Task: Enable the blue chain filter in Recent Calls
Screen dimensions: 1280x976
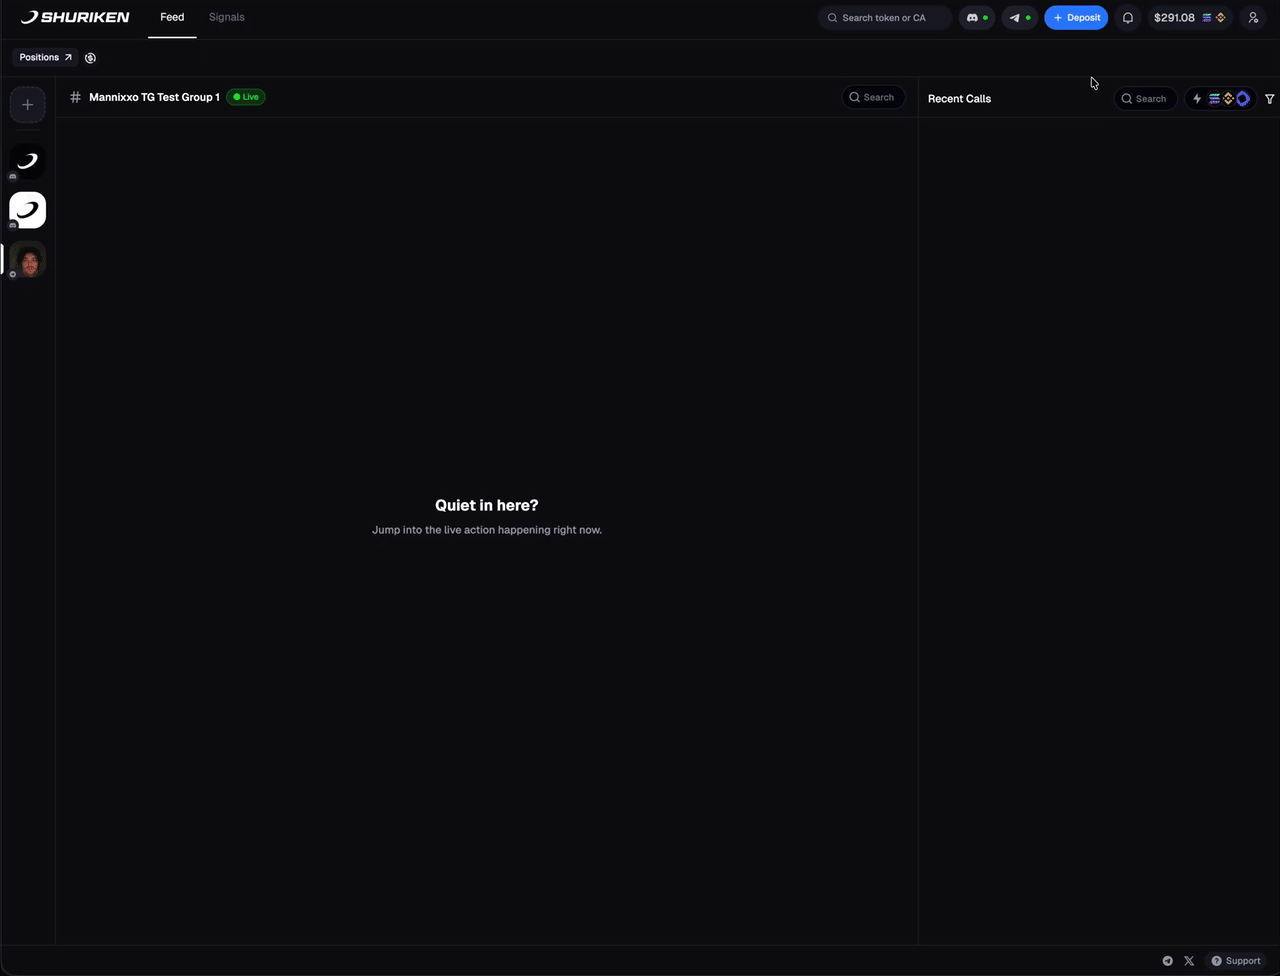Action: [1242, 98]
